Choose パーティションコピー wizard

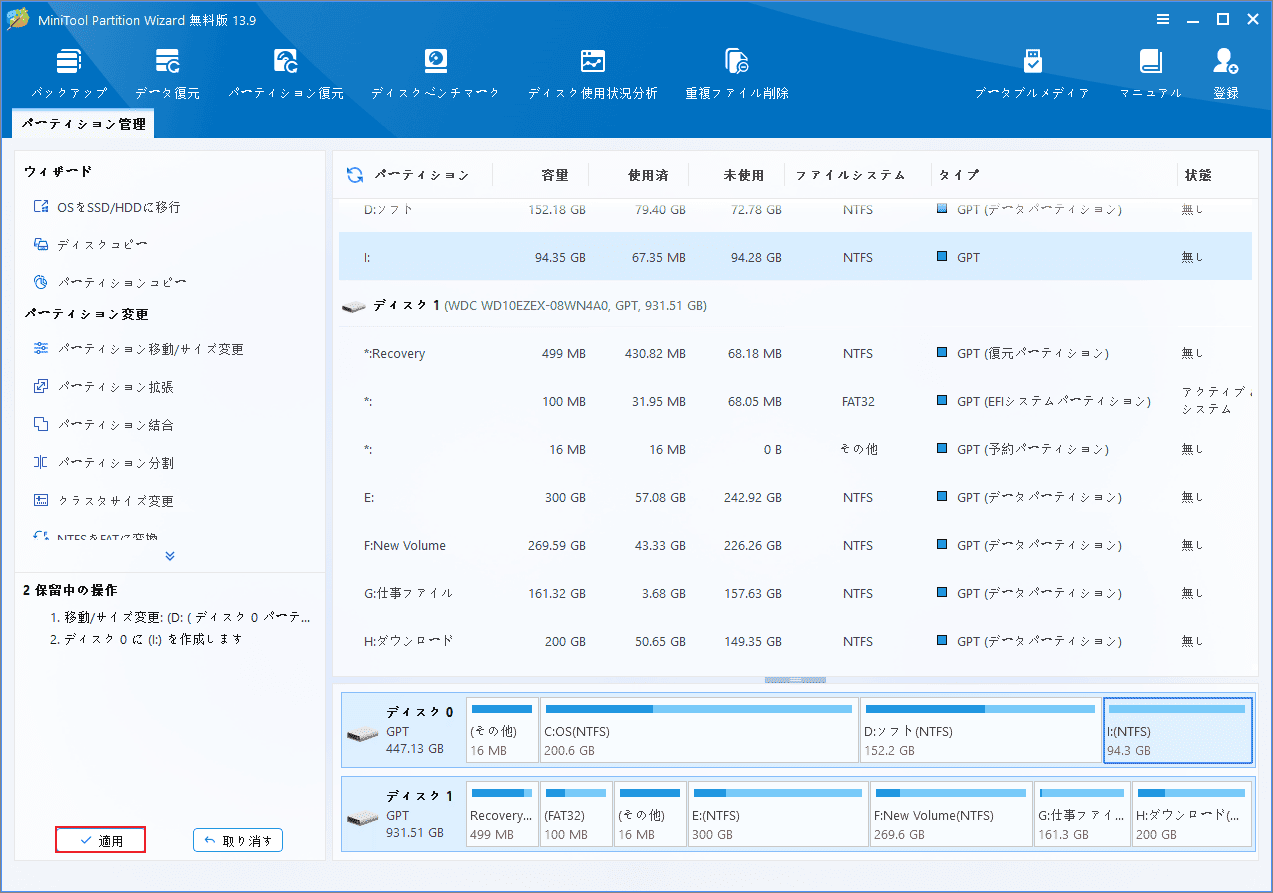(x=110, y=283)
